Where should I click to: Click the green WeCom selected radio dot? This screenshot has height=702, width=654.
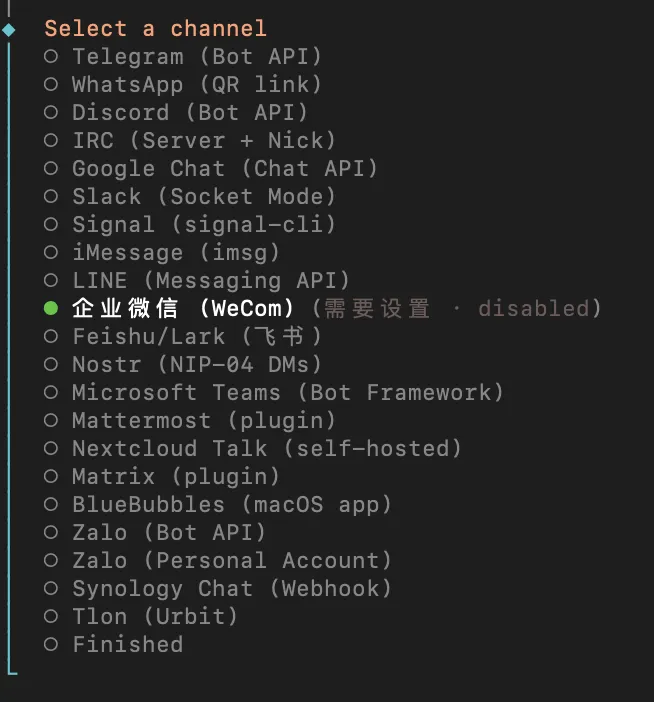pyautogui.click(x=51, y=309)
